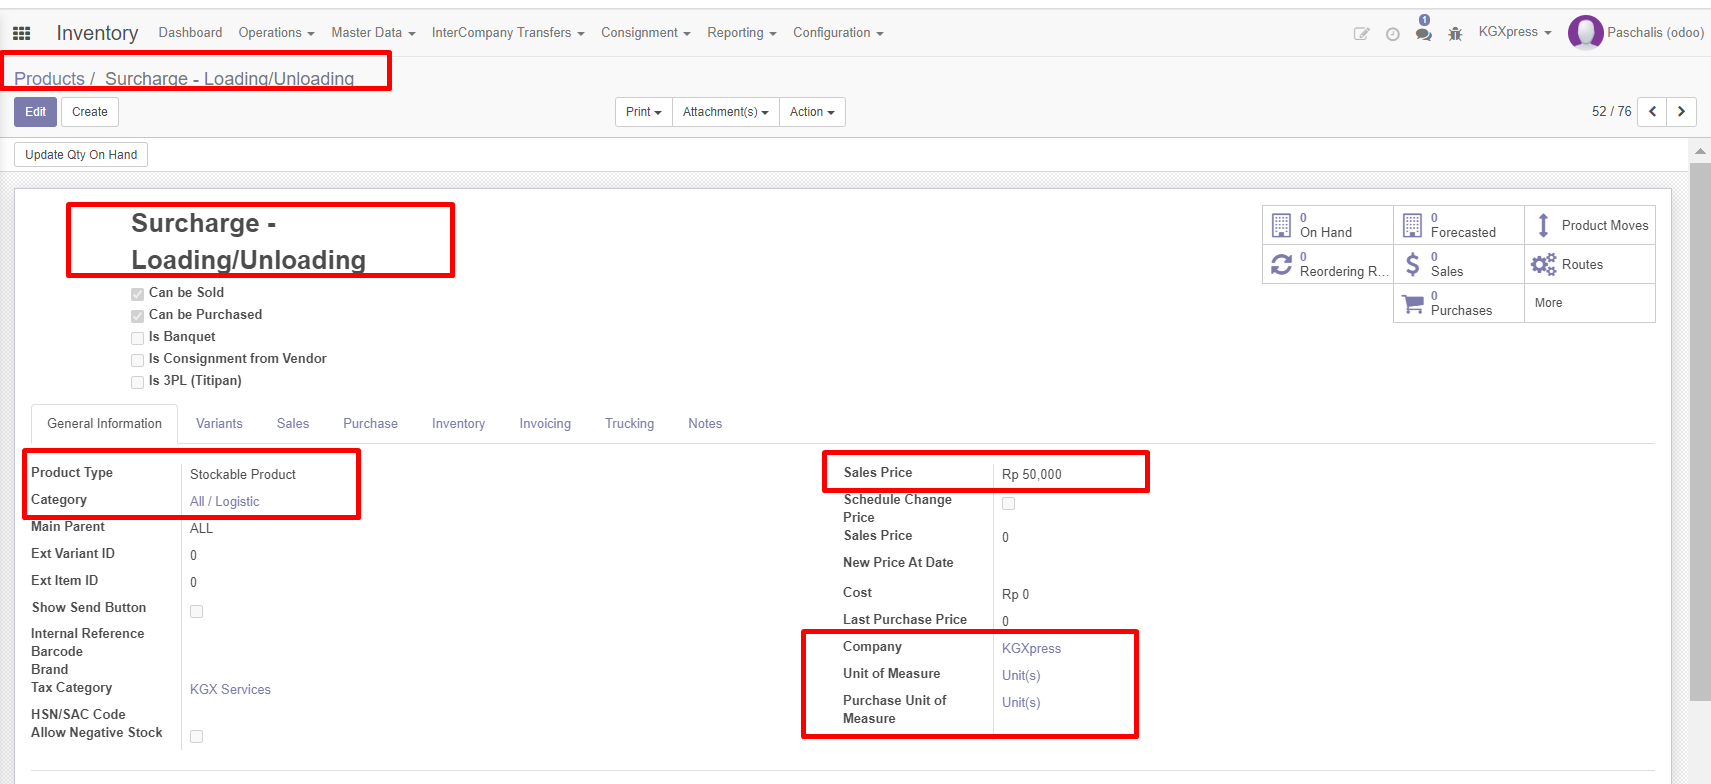Expand the Consignment menu

[x=646, y=33]
